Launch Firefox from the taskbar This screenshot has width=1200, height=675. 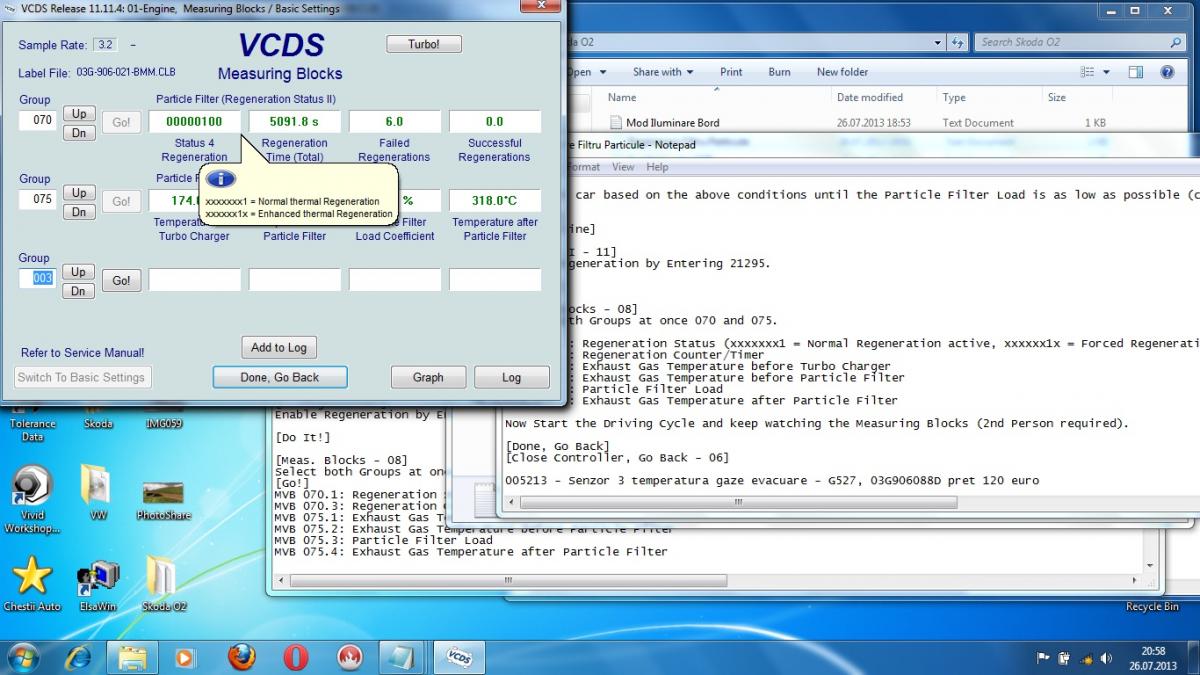pyautogui.click(x=241, y=657)
